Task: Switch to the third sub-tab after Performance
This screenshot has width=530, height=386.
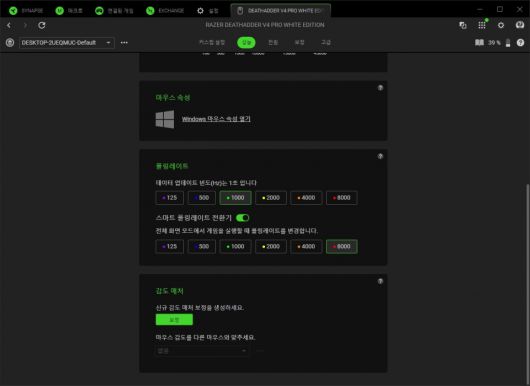Action: (x=273, y=42)
